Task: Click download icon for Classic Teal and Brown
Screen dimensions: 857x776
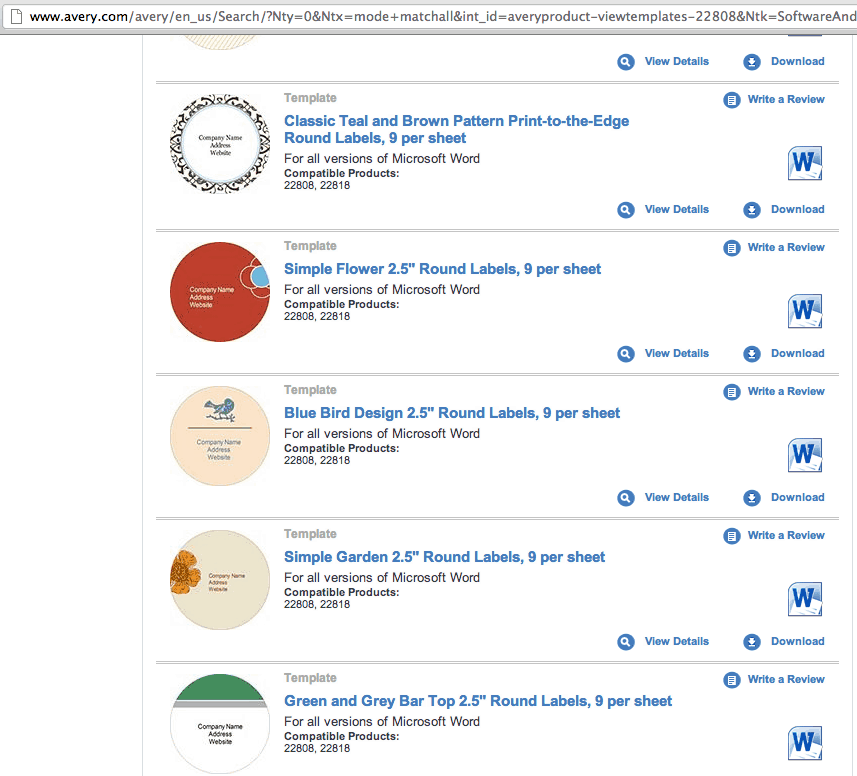Action: click(x=752, y=210)
